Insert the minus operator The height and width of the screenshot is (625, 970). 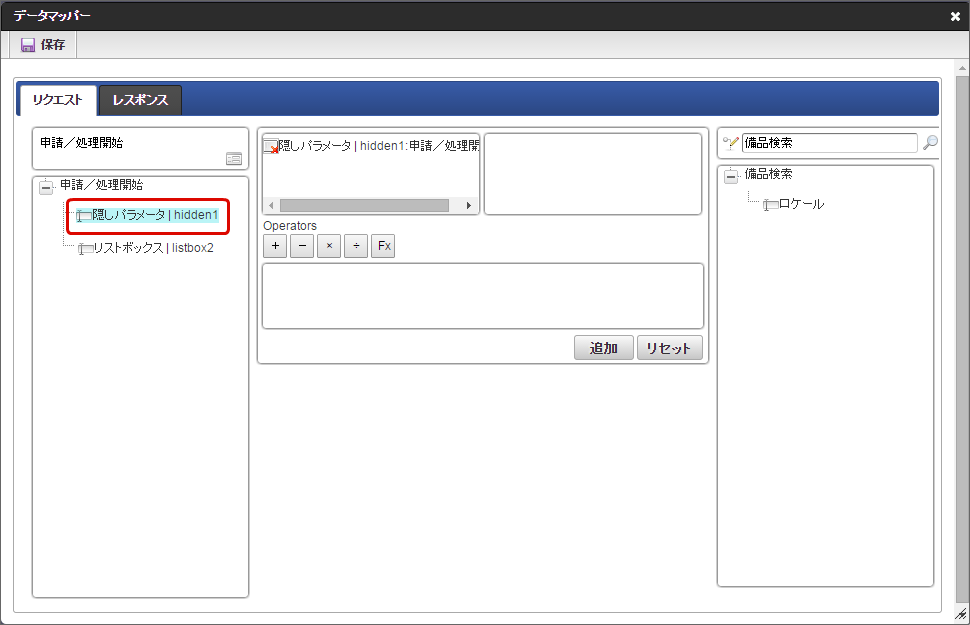[x=302, y=246]
